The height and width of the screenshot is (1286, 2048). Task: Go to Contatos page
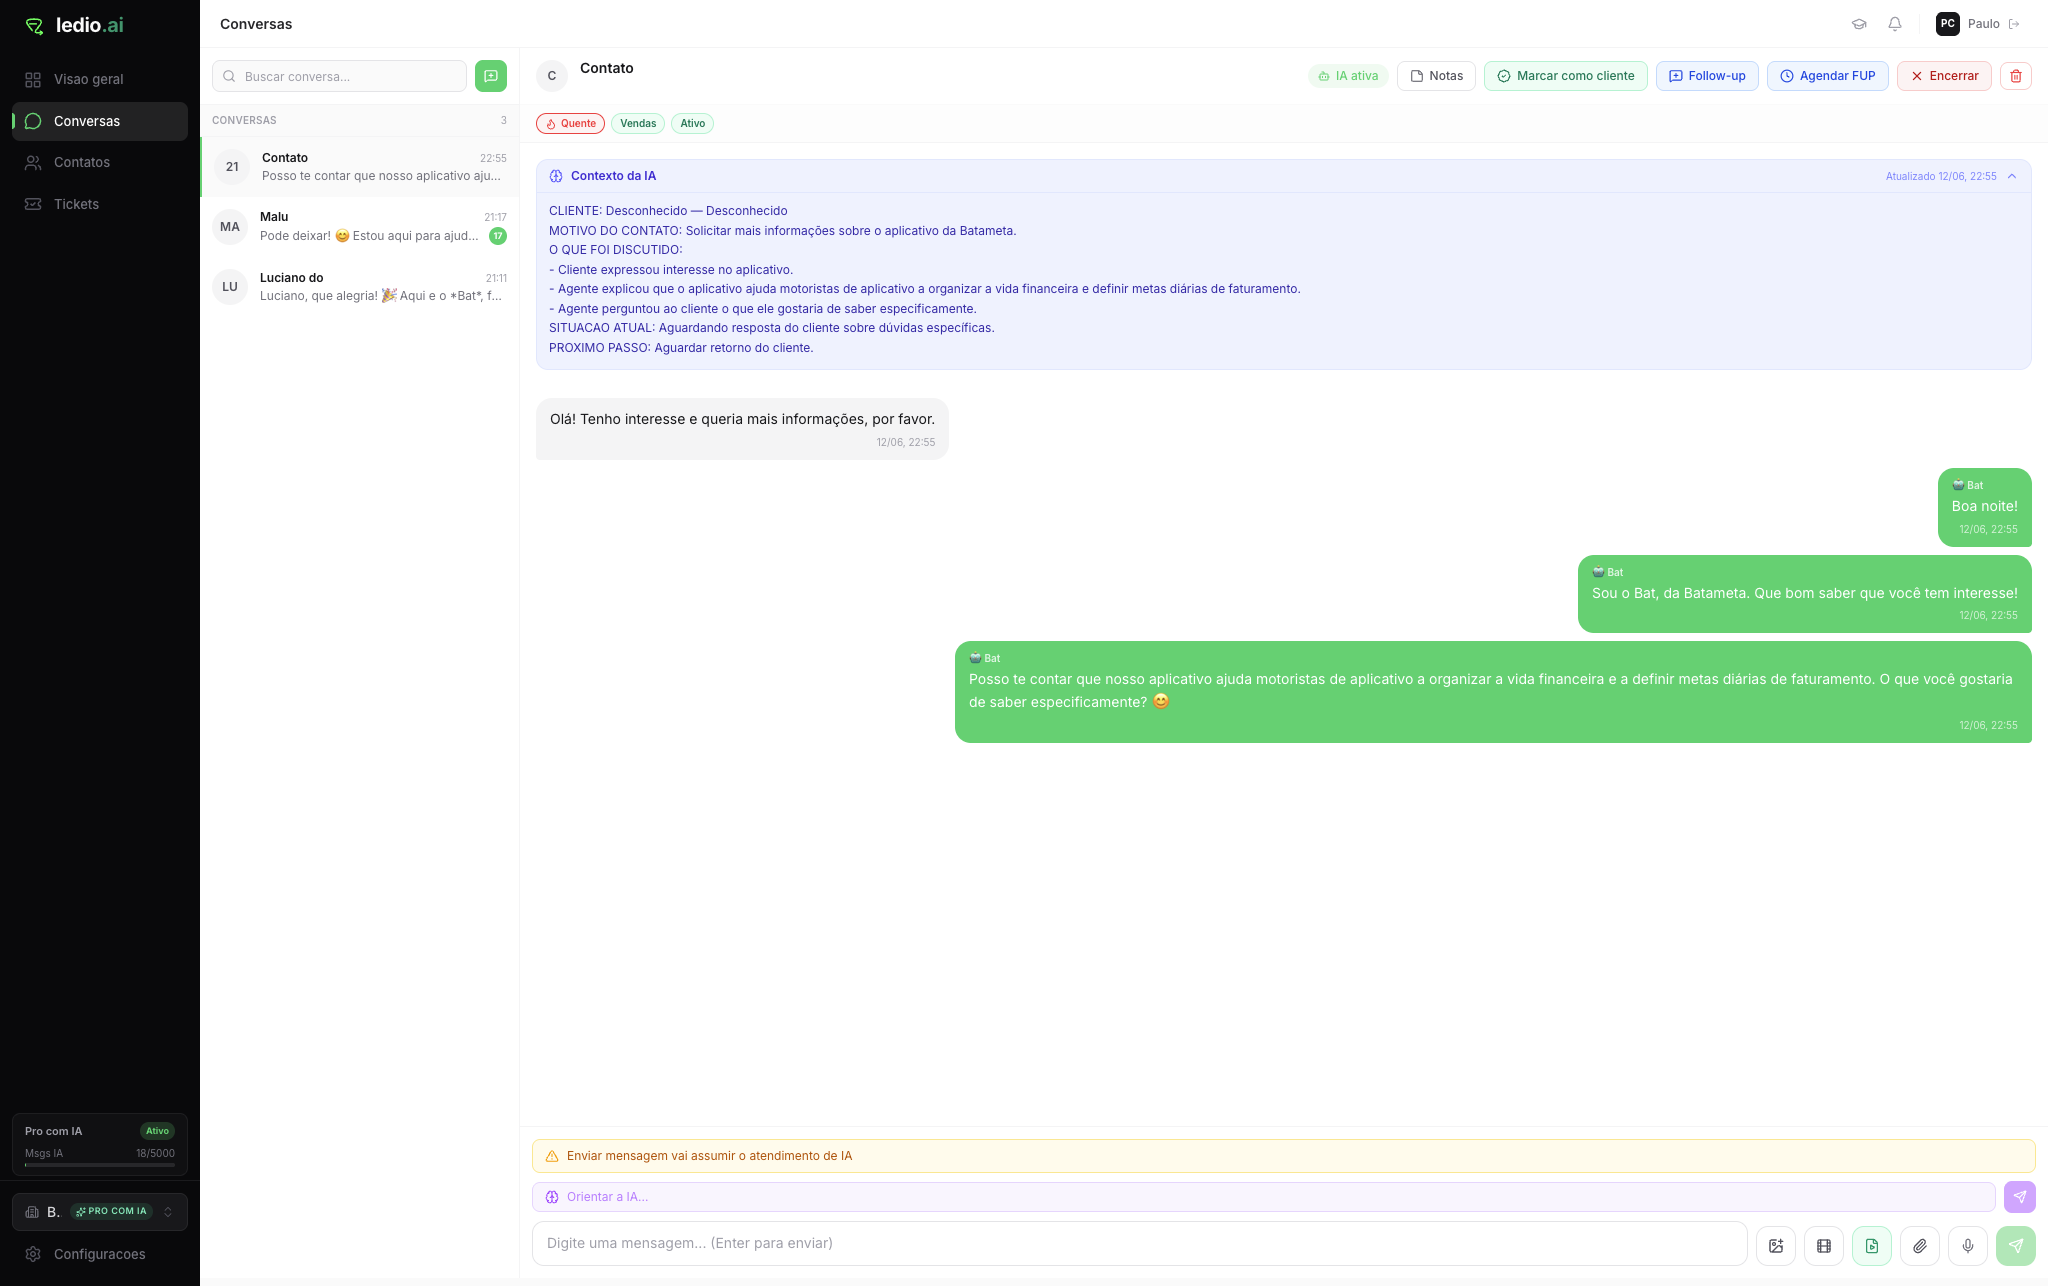coord(100,162)
